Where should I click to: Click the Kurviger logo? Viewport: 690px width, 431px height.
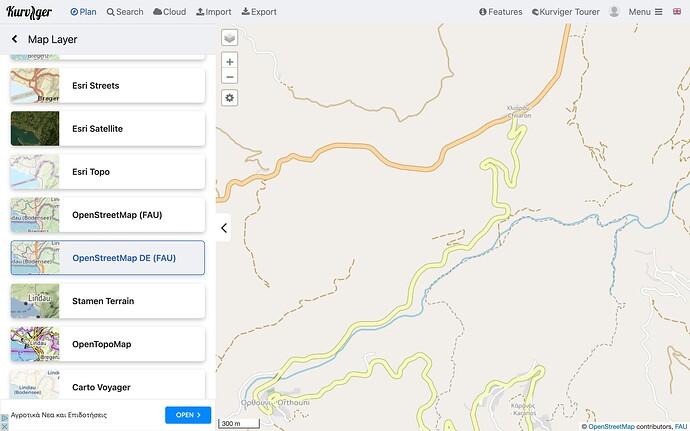coord(29,12)
